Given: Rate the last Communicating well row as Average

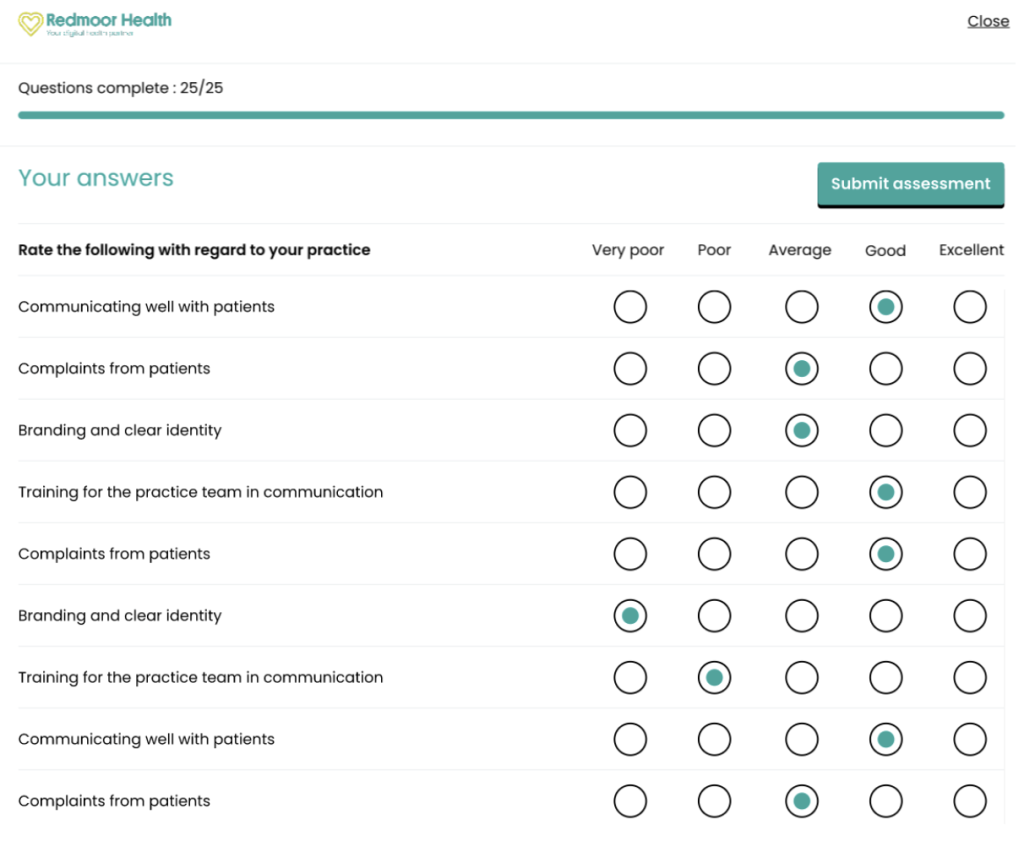Looking at the screenshot, I should (801, 740).
